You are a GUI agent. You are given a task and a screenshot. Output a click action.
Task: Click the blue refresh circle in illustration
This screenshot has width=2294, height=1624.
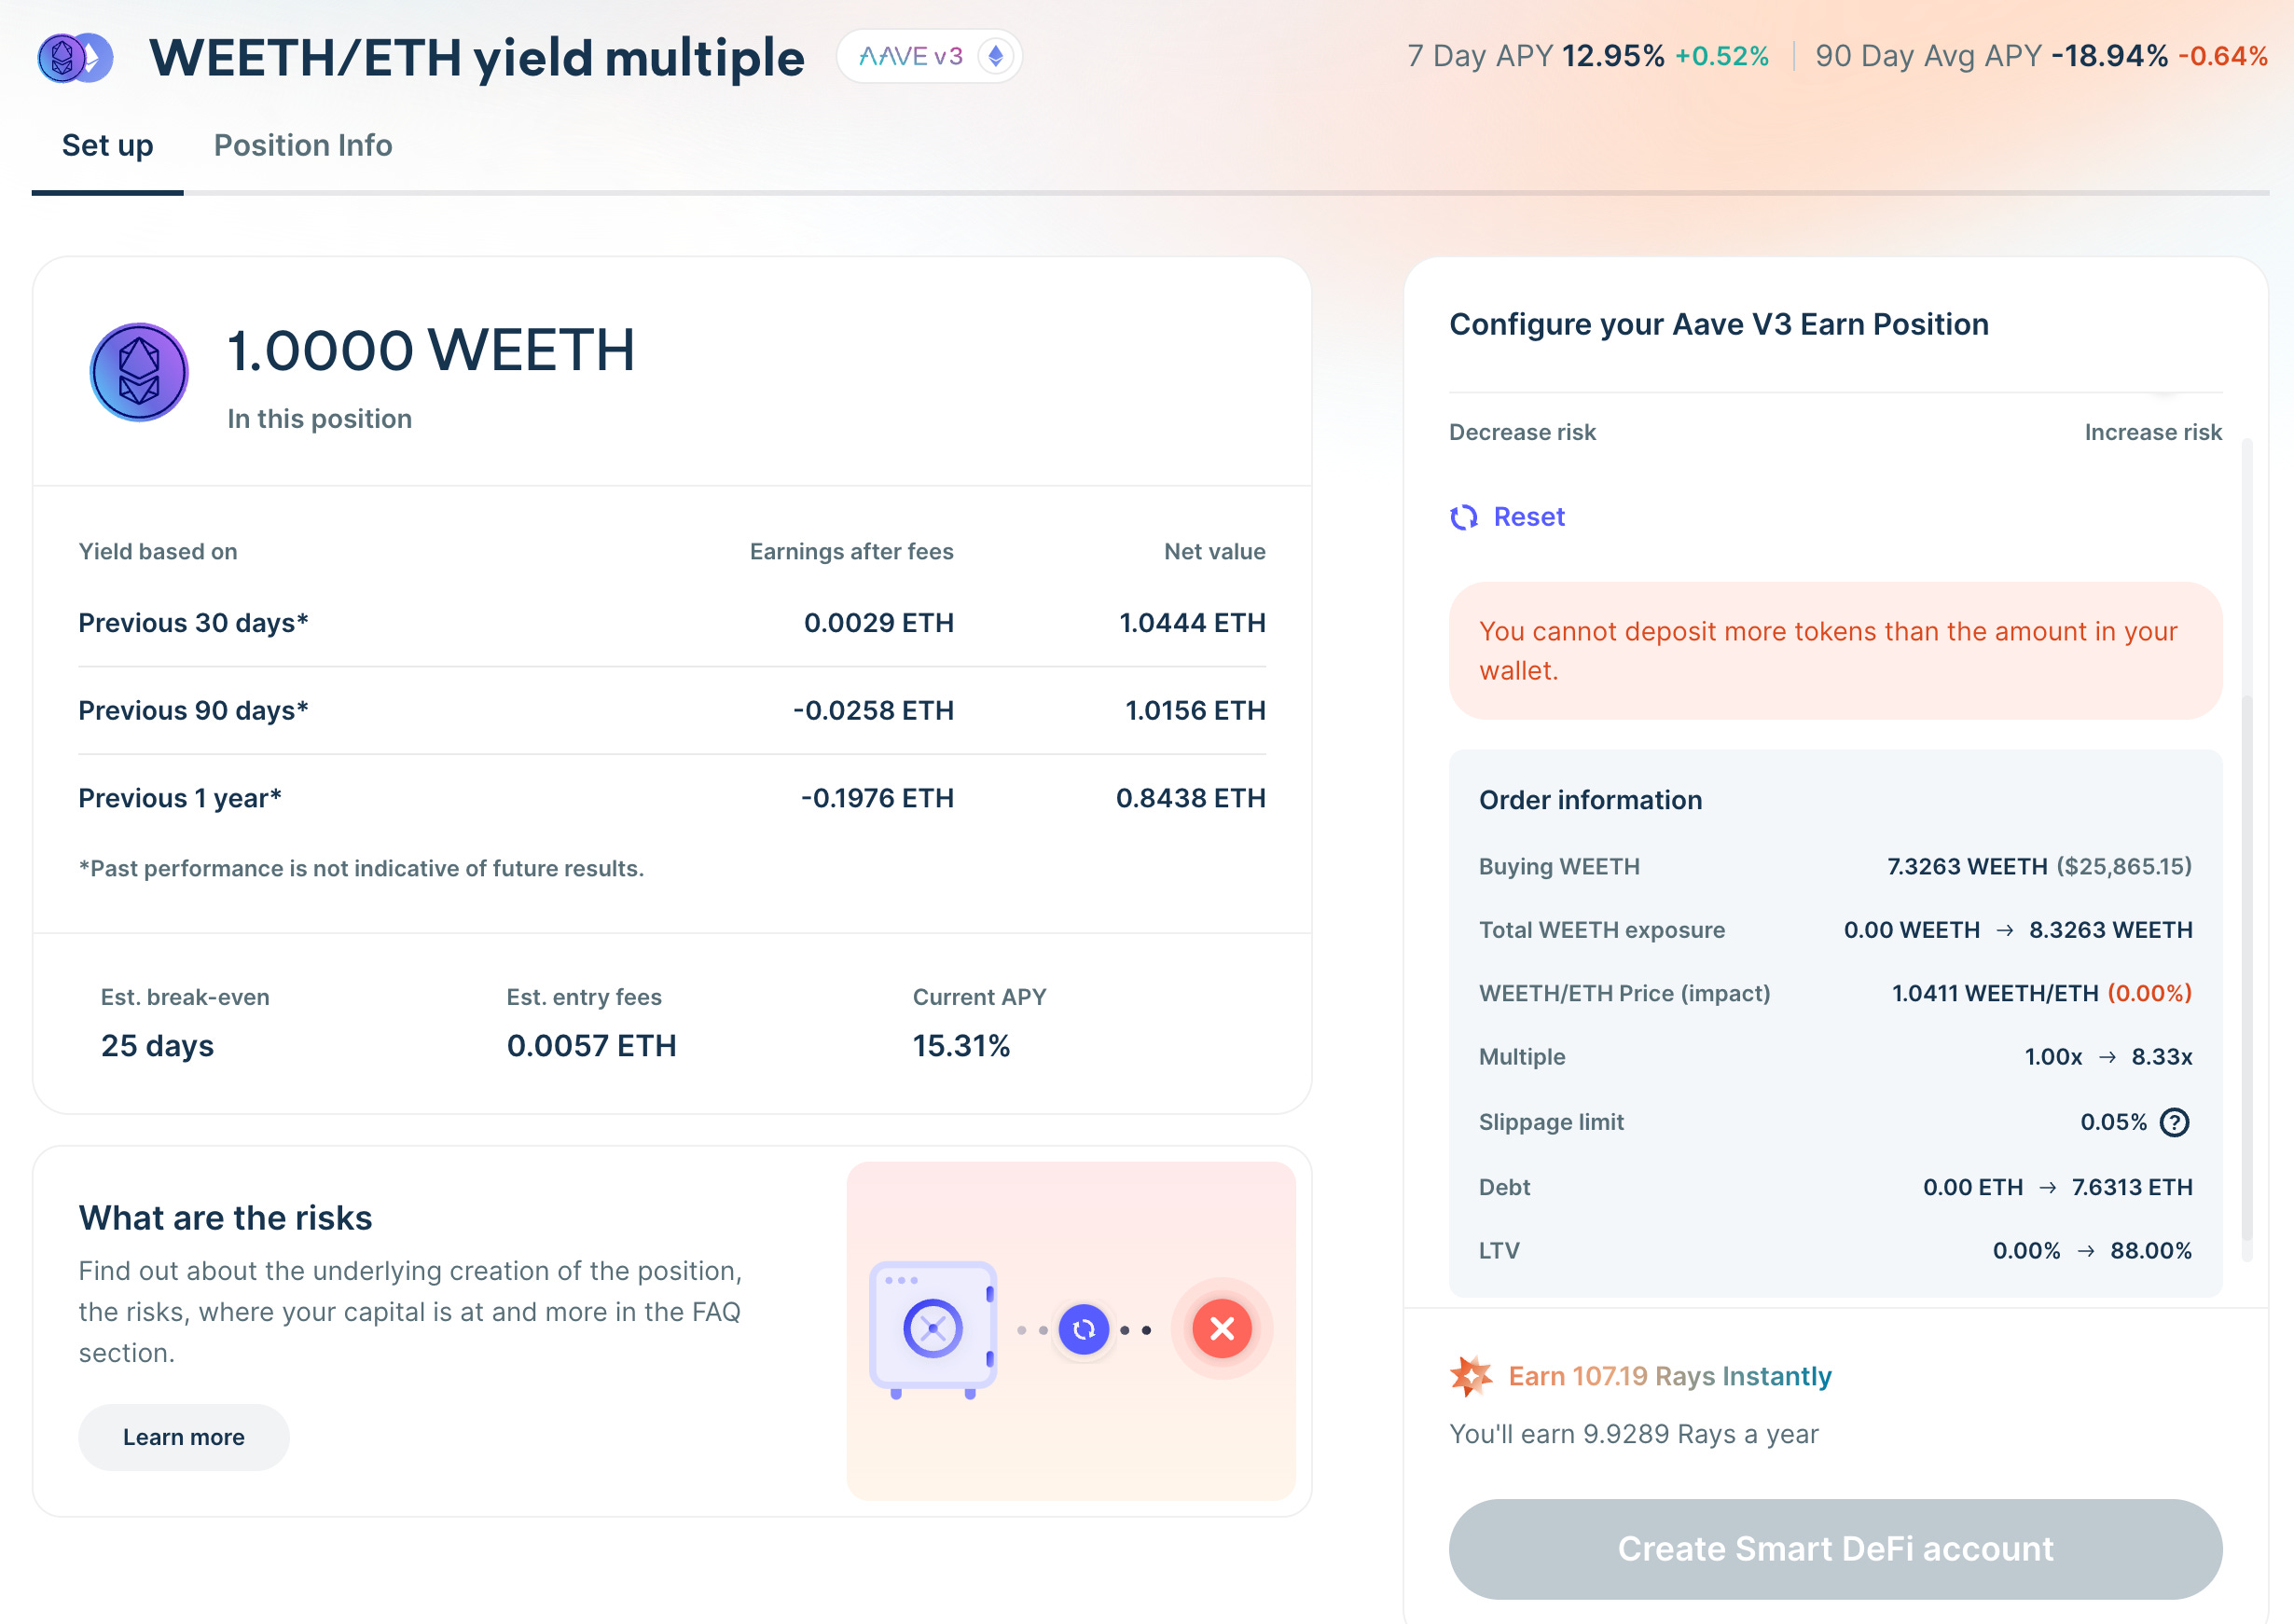pos(1083,1329)
